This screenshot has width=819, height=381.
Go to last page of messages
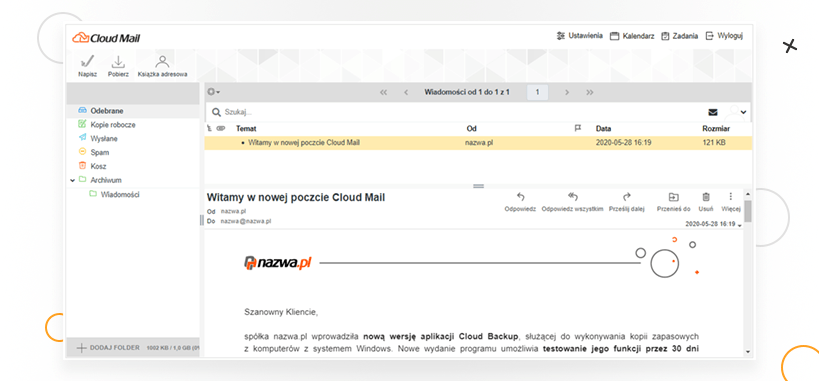click(590, 93)
